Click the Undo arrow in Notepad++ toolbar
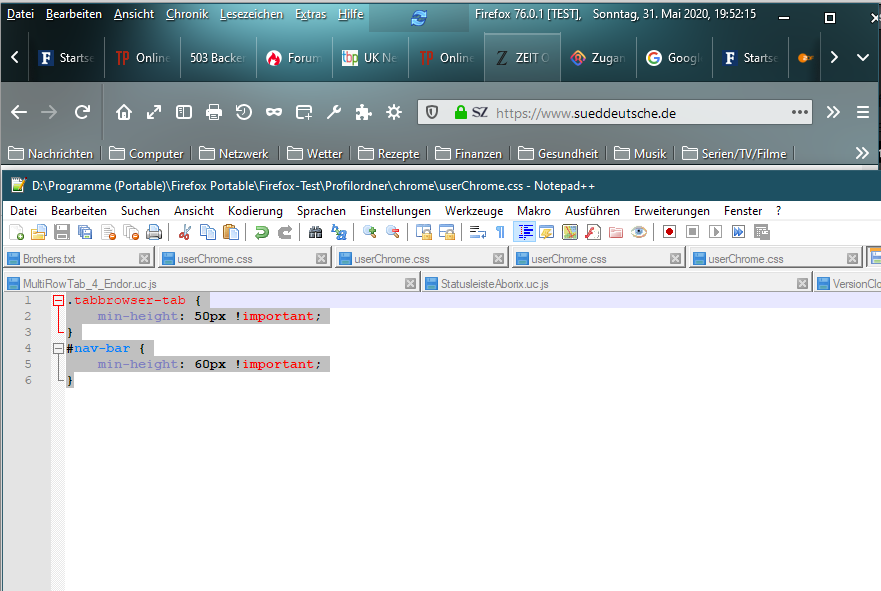The width and height of the screenshot is (881, 591). (261, 232)
